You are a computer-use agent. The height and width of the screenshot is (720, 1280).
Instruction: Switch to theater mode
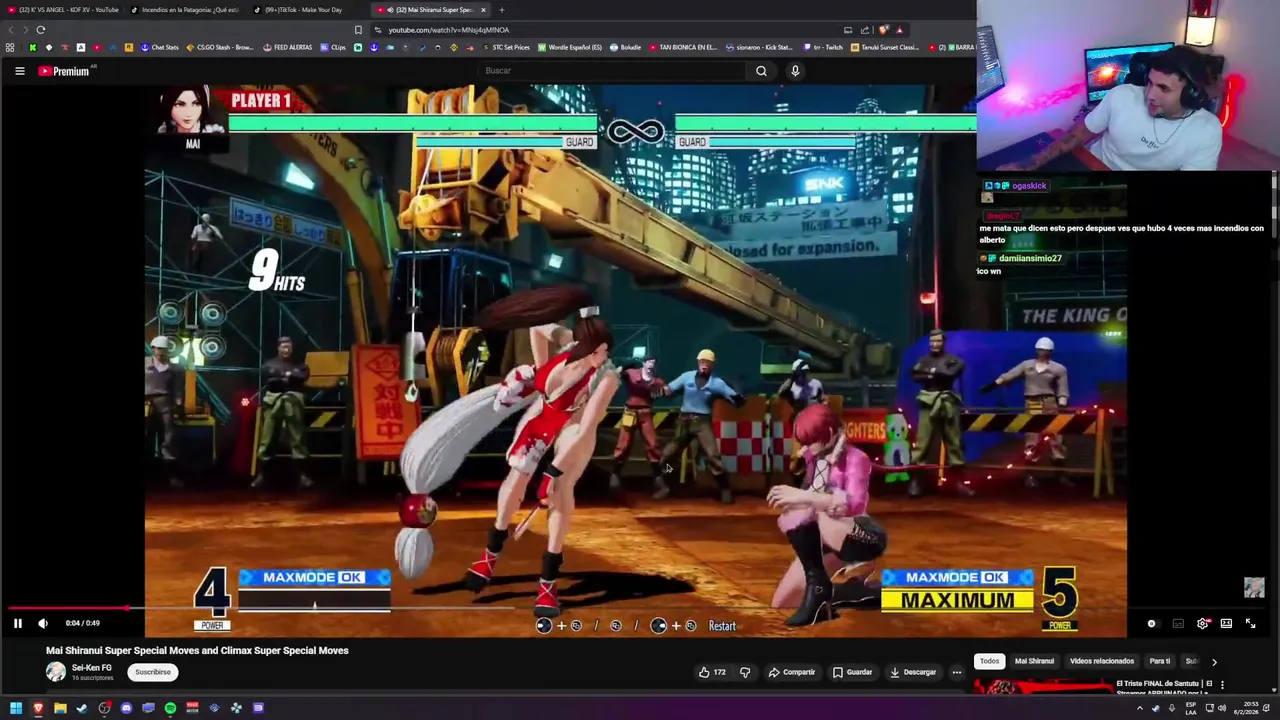[1226, 623]
